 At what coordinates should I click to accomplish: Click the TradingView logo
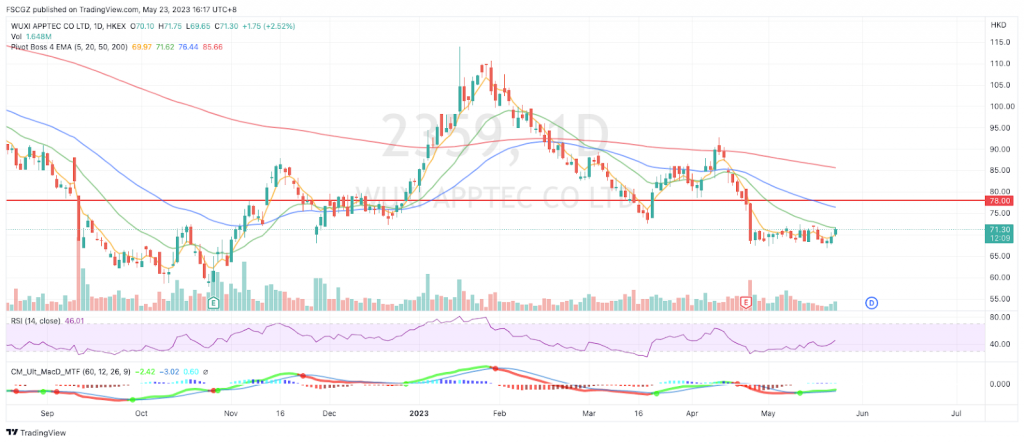(x=36, y=433)
